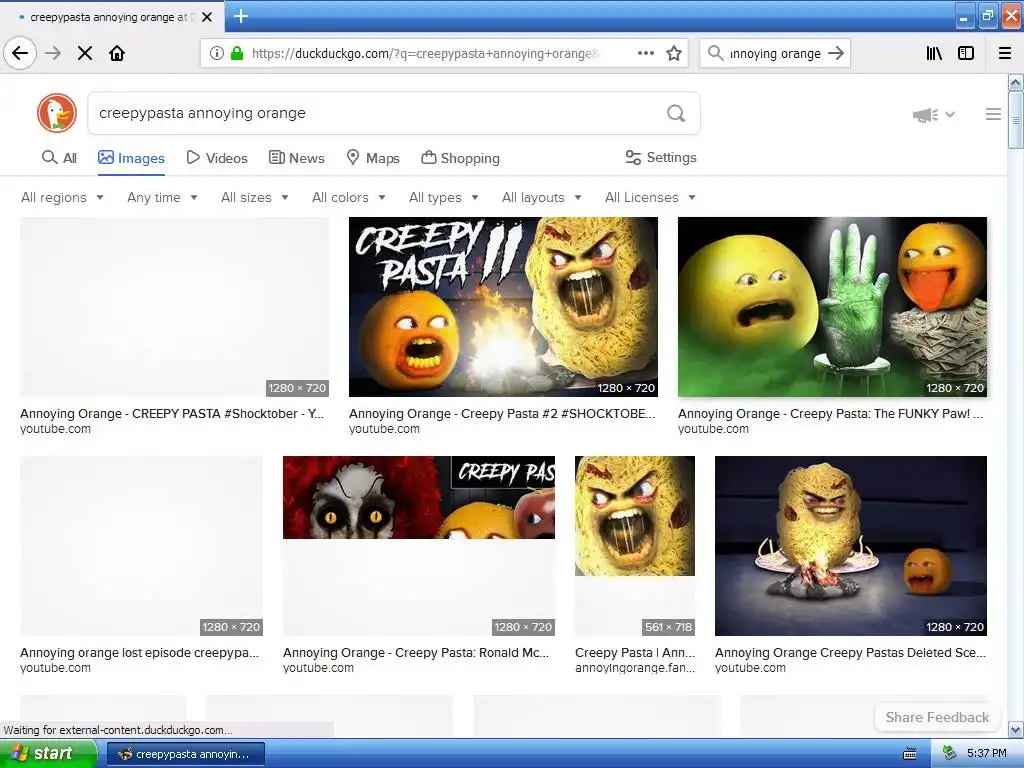Screen dimensions: 1024x768
Task: Open a new browser tab
Action: click(241, 16)
